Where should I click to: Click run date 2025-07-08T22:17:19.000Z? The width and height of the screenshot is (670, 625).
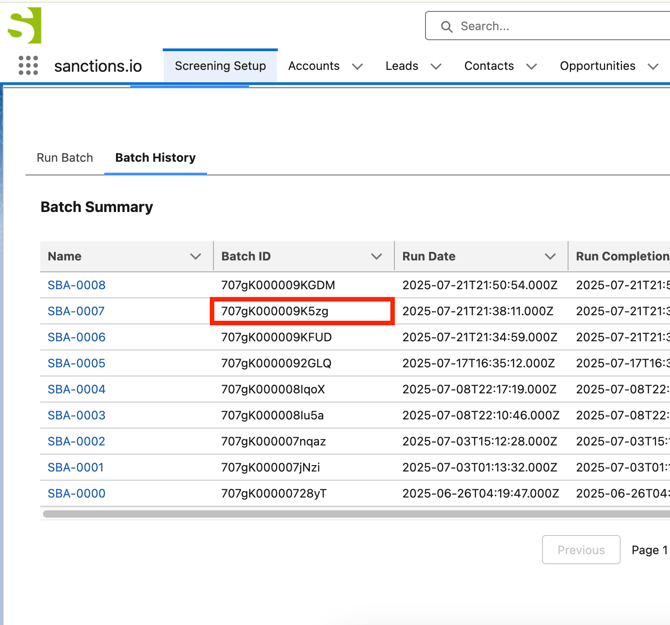[x=479, y=389]
